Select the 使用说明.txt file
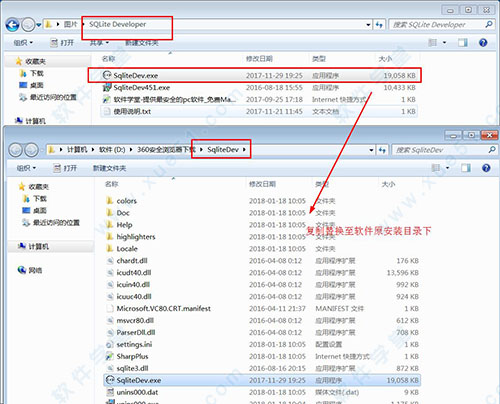The image size is (500, 404). [259, 112]
